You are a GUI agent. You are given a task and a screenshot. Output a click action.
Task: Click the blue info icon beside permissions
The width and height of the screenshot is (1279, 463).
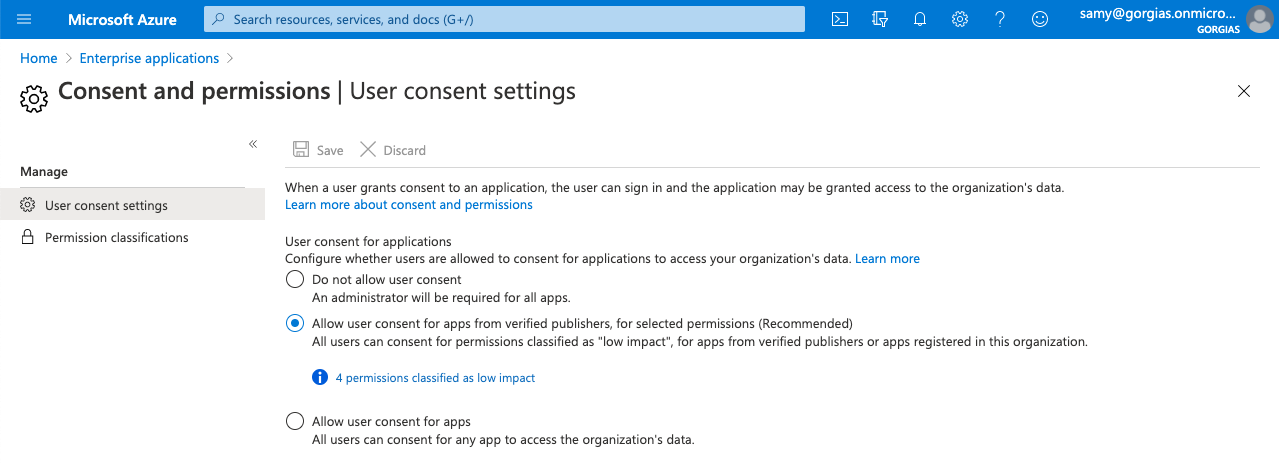pos(320,378)
